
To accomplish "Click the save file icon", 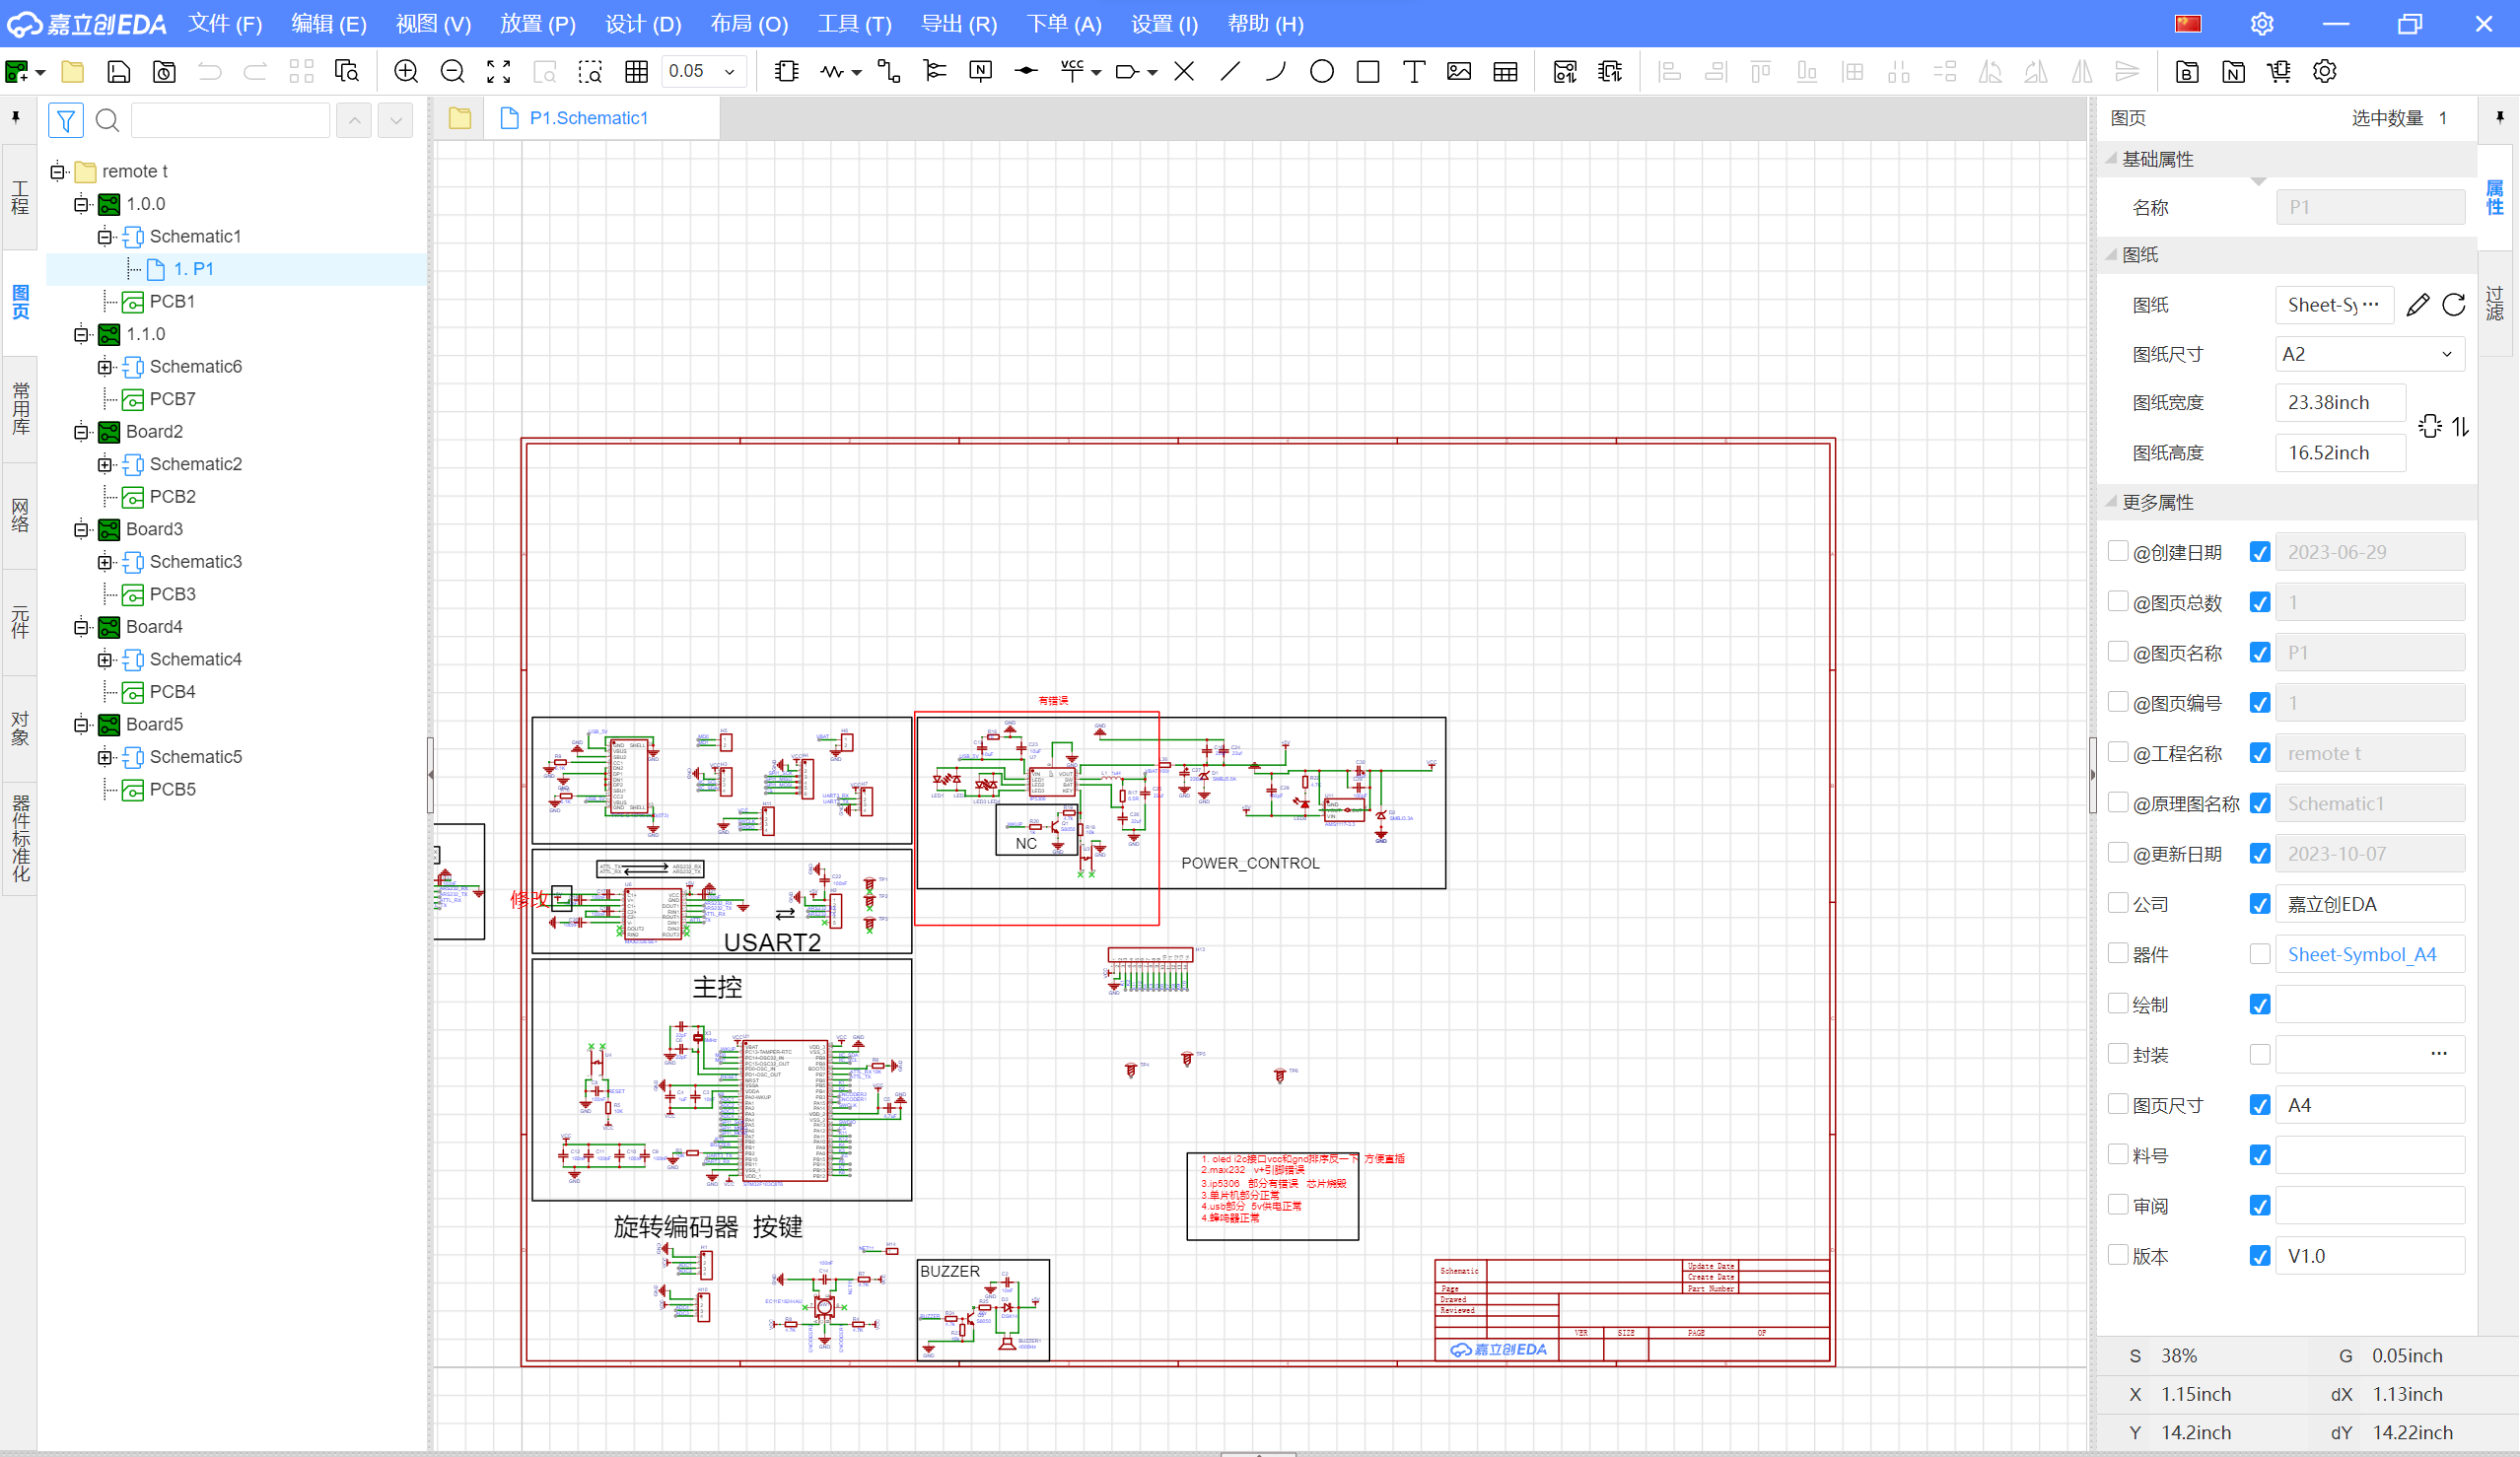I will 118,71.
